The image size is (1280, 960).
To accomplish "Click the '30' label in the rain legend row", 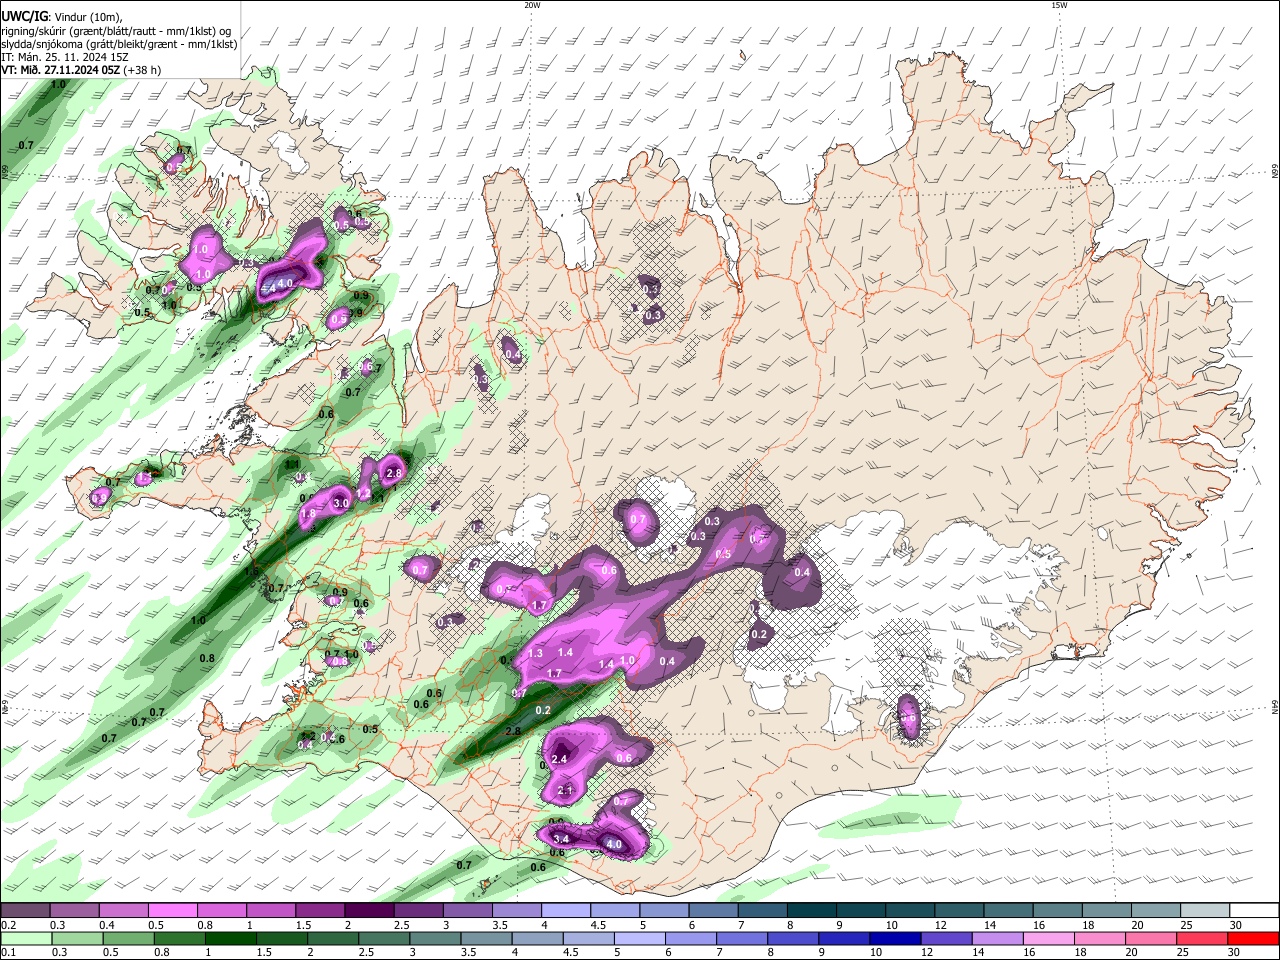I will point(1236,952).
